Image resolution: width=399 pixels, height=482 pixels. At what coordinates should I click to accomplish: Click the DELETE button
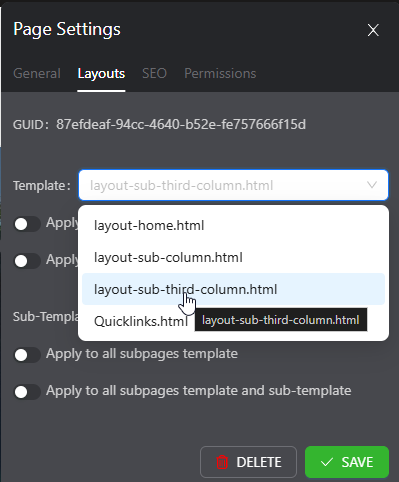tap(248, 462)
